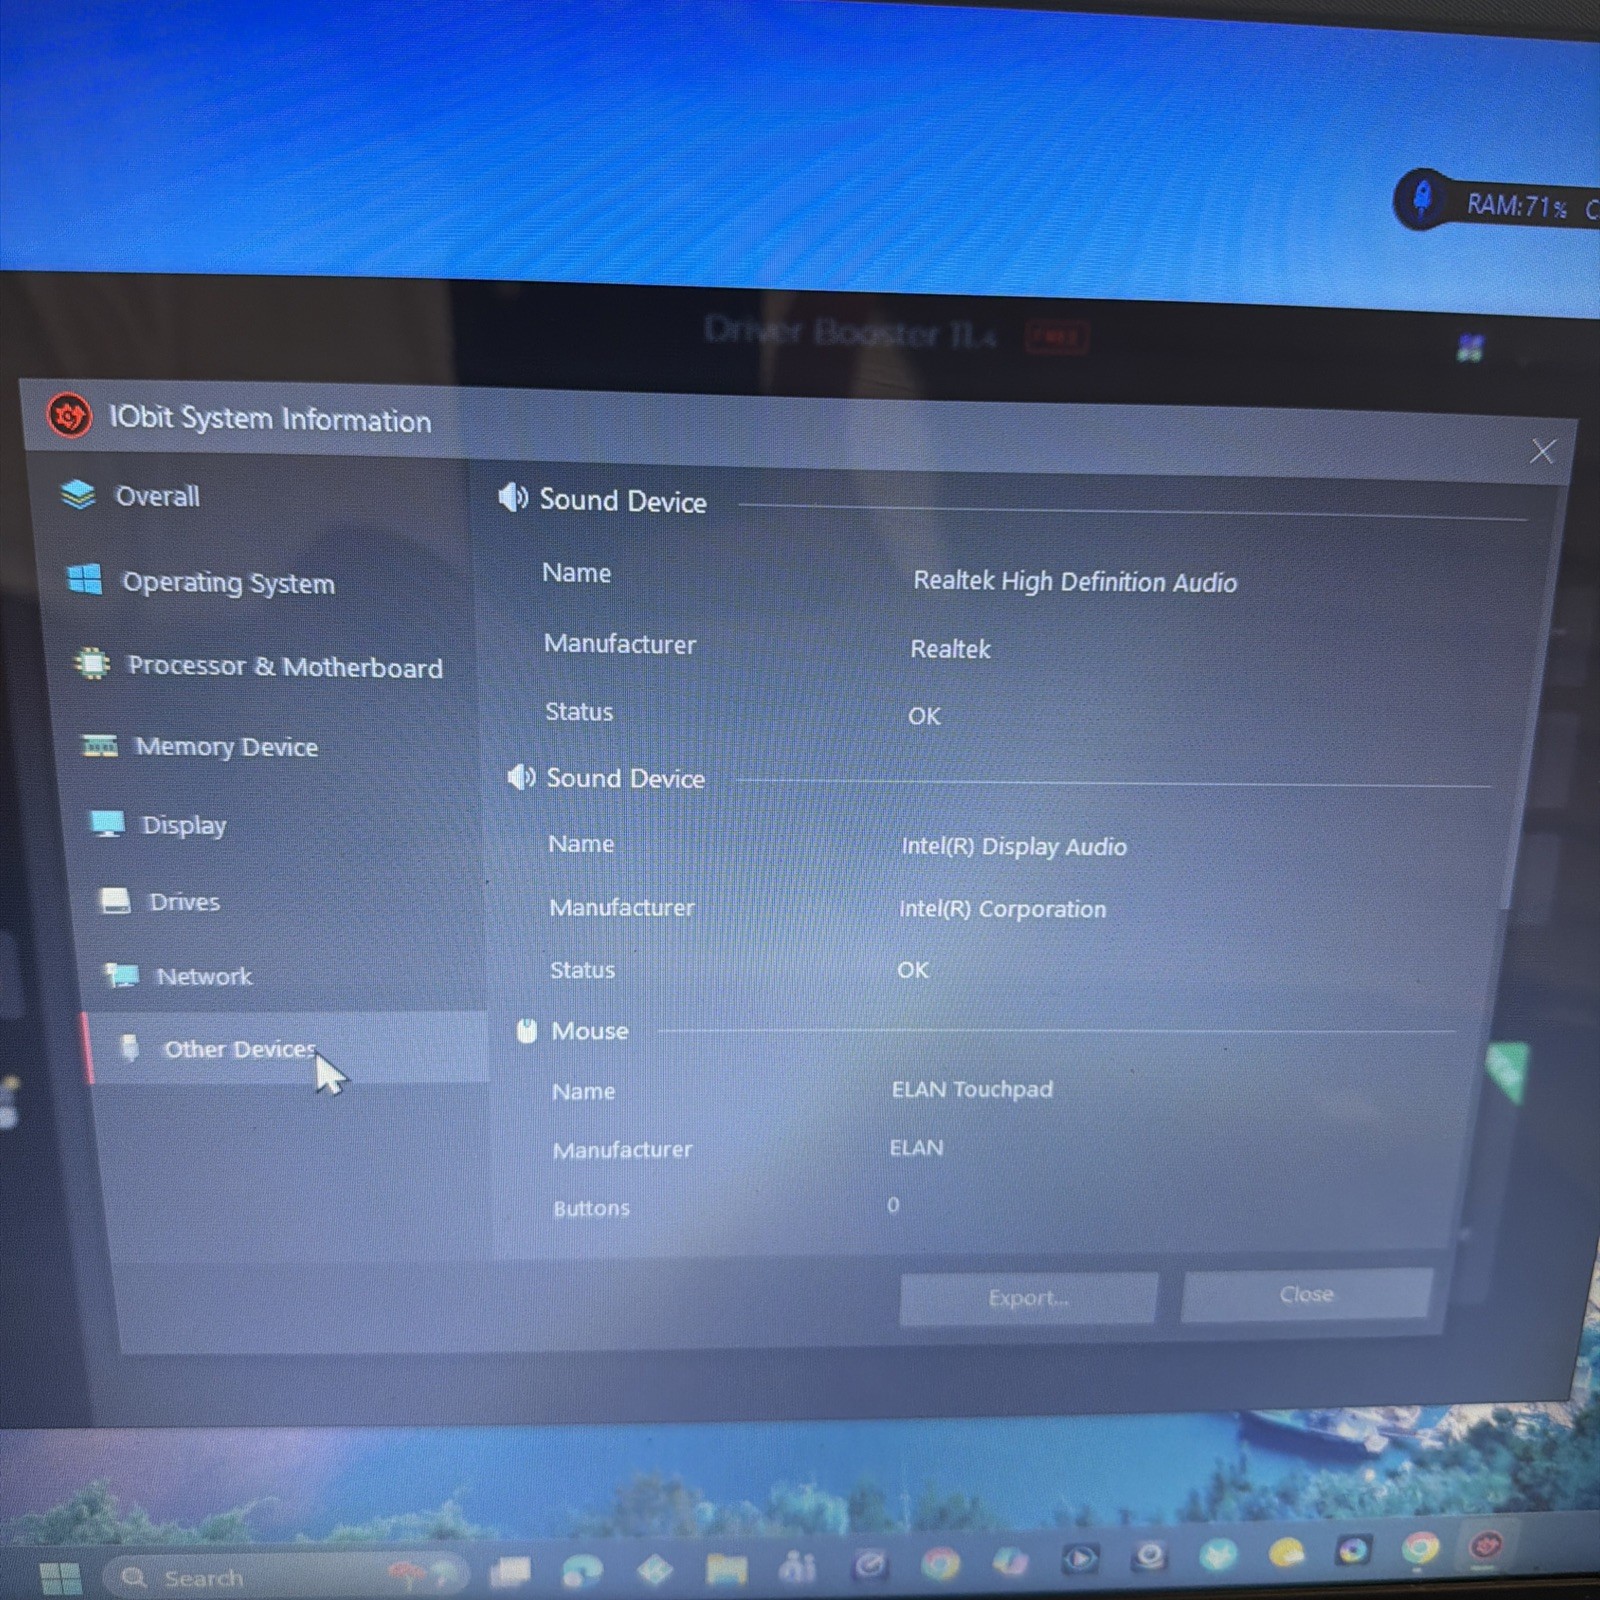Click 'Realtek High Definition Audio' name value
Screen dimensions: 1600x1600
(x=1075, y=581)
